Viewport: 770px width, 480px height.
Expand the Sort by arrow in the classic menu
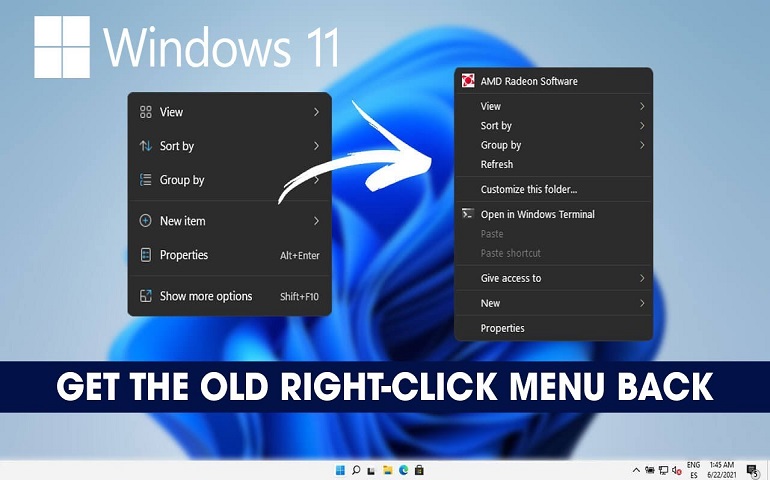(x=642, y=126)
